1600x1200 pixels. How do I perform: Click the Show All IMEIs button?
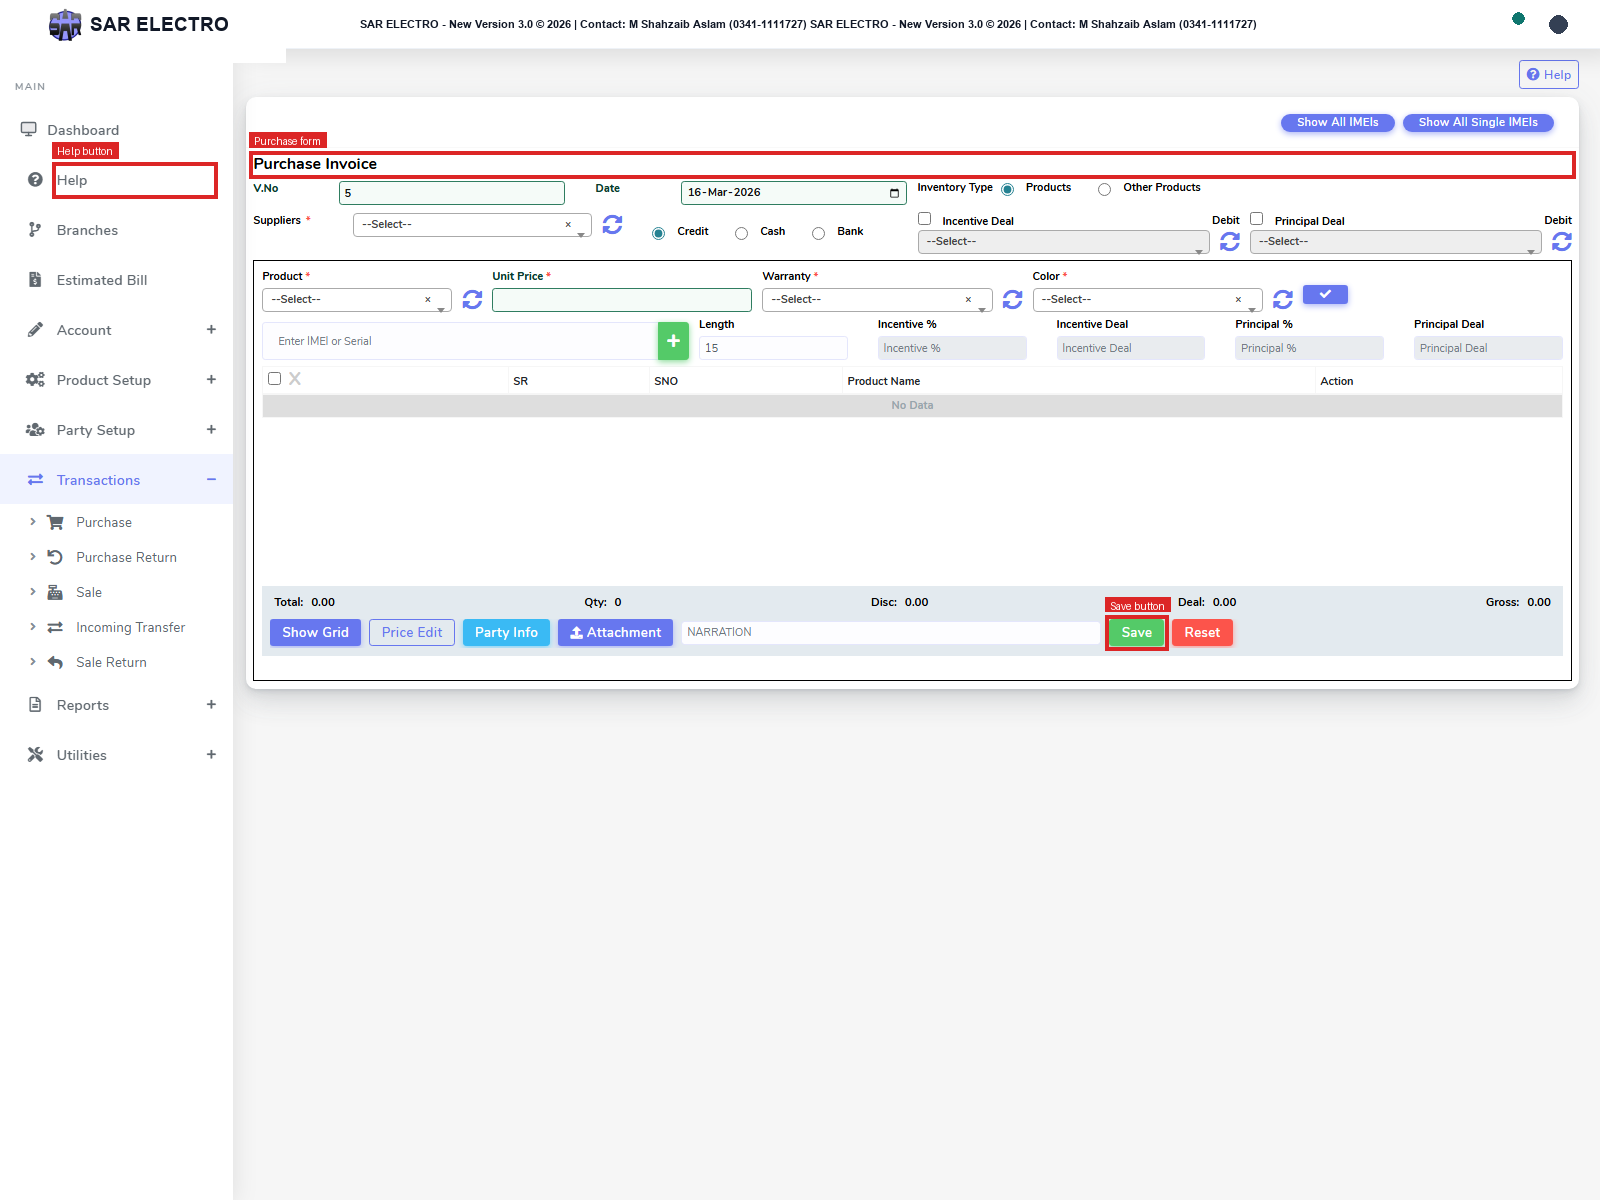tap(1338, 122)
